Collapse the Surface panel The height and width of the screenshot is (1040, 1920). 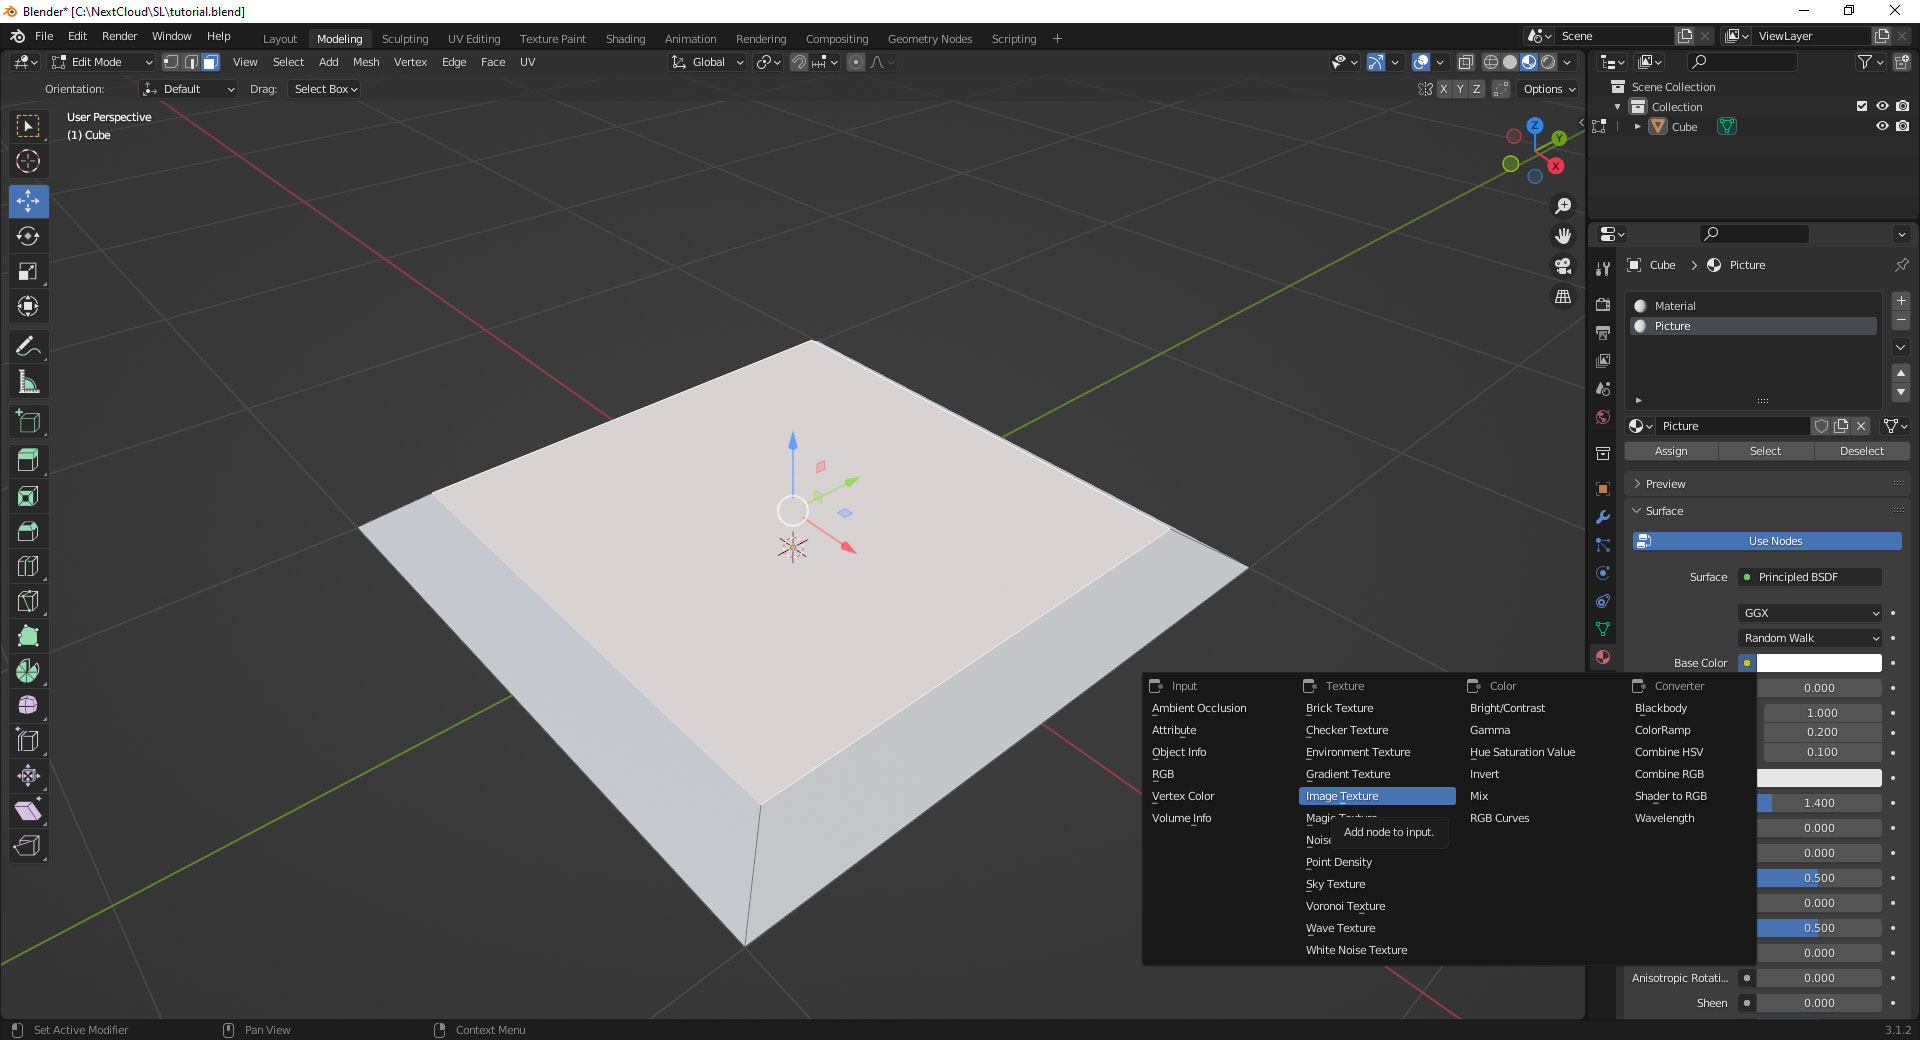click(1664, 511)
